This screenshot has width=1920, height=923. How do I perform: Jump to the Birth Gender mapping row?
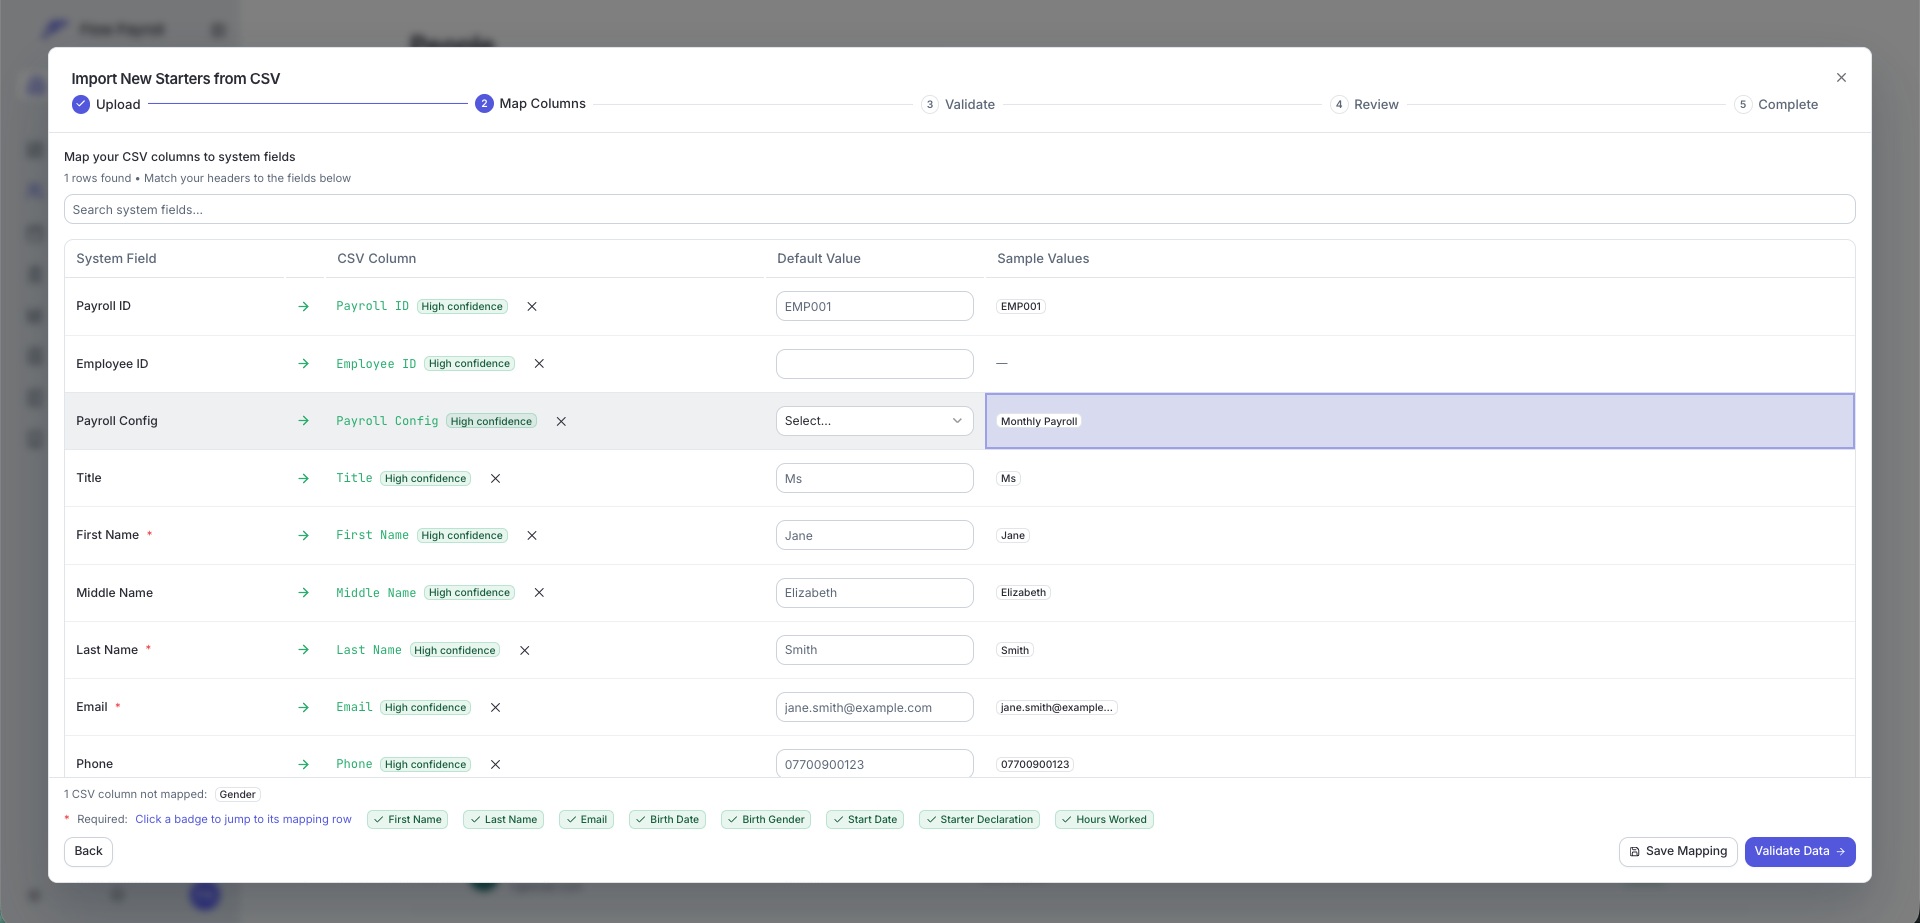(766, 820)
